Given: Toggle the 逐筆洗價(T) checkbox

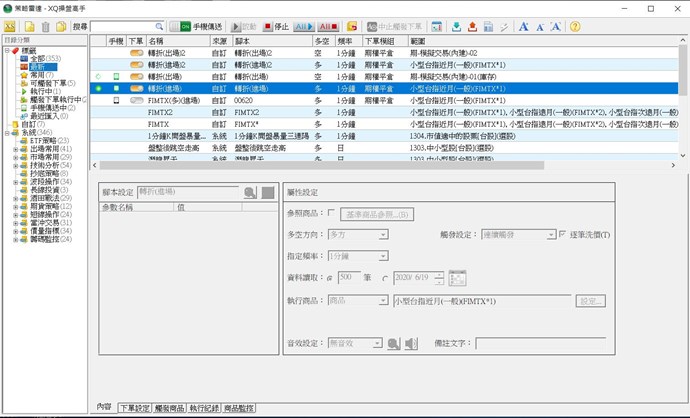Looking at the screenshot, I should tap(548, 234).
